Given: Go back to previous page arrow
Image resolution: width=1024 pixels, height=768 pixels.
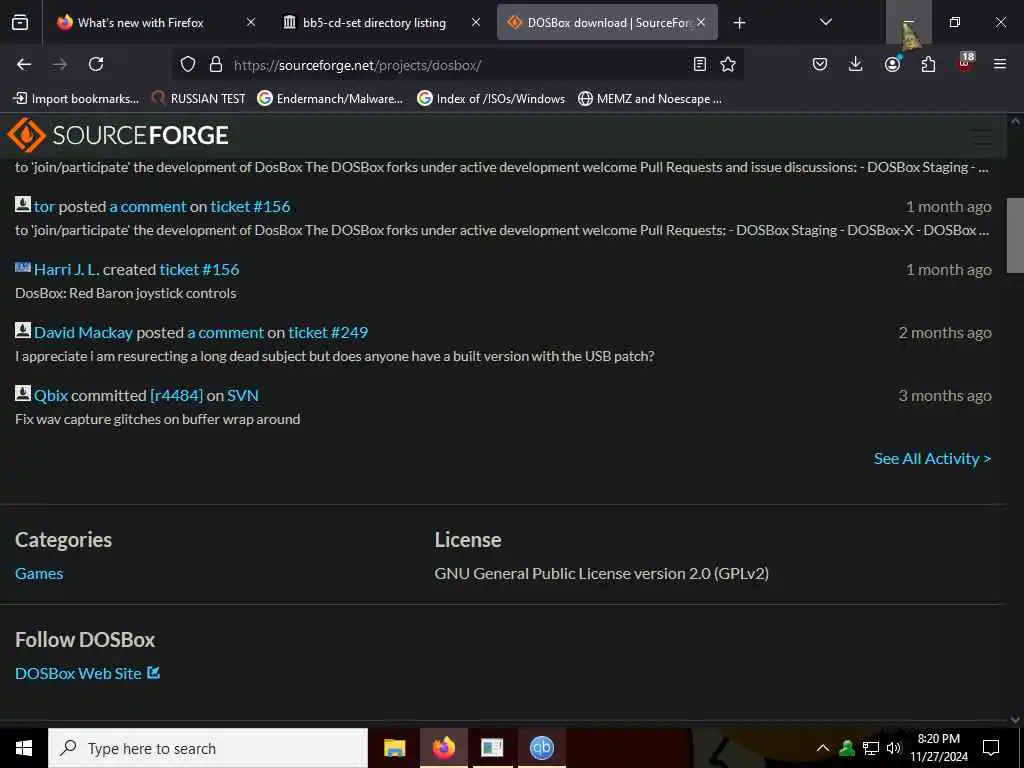Looking at the screenshot, I should (24, 64).
